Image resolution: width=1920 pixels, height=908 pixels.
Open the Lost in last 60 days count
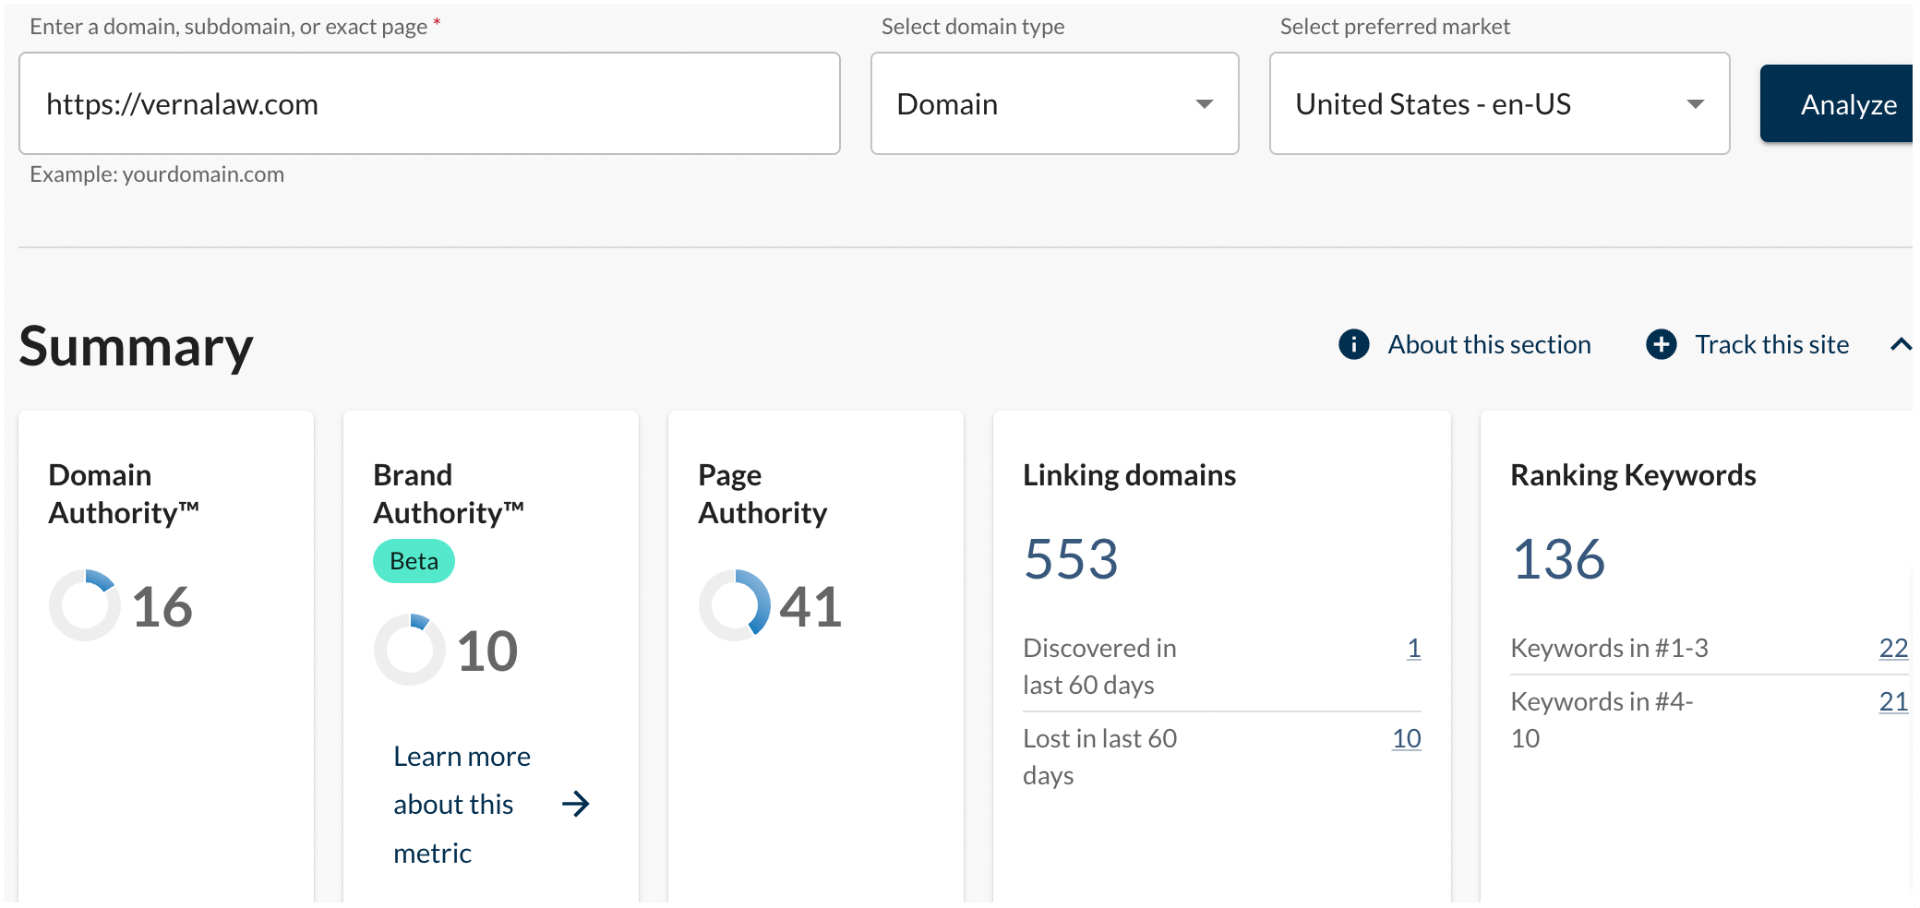[x=1406, y=738]
